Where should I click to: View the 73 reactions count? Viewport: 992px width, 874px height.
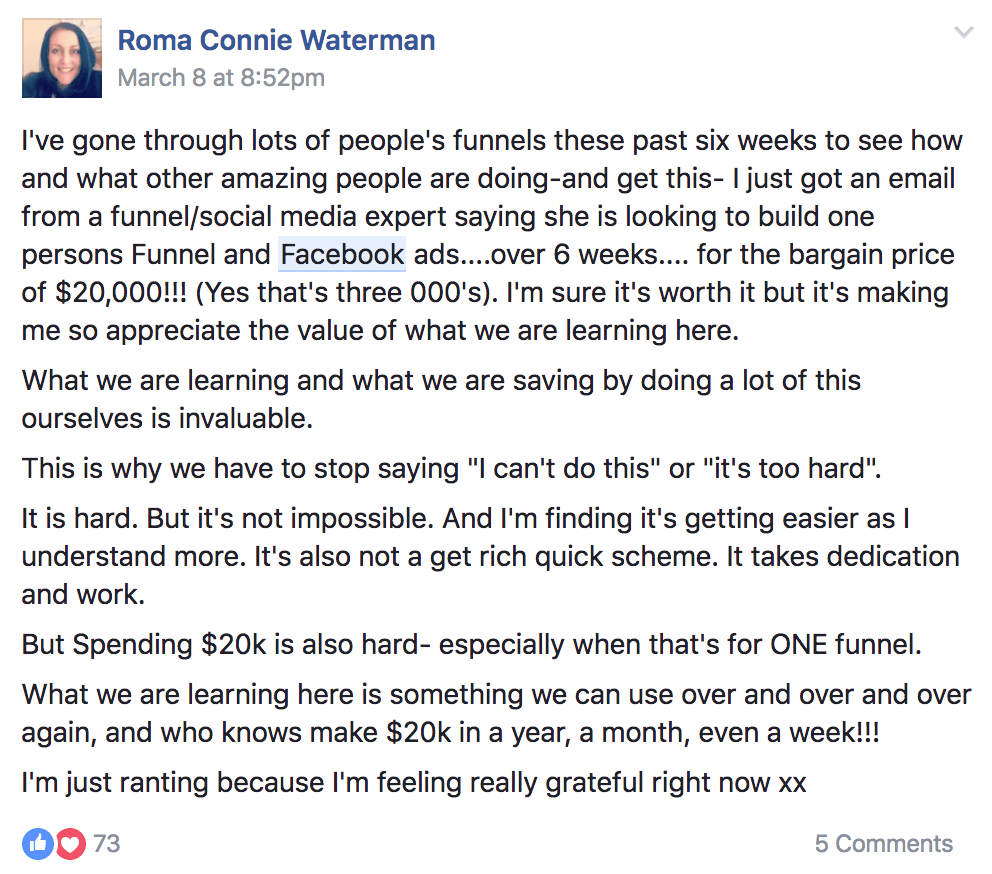pyautogui.click(x=106, y=844)
